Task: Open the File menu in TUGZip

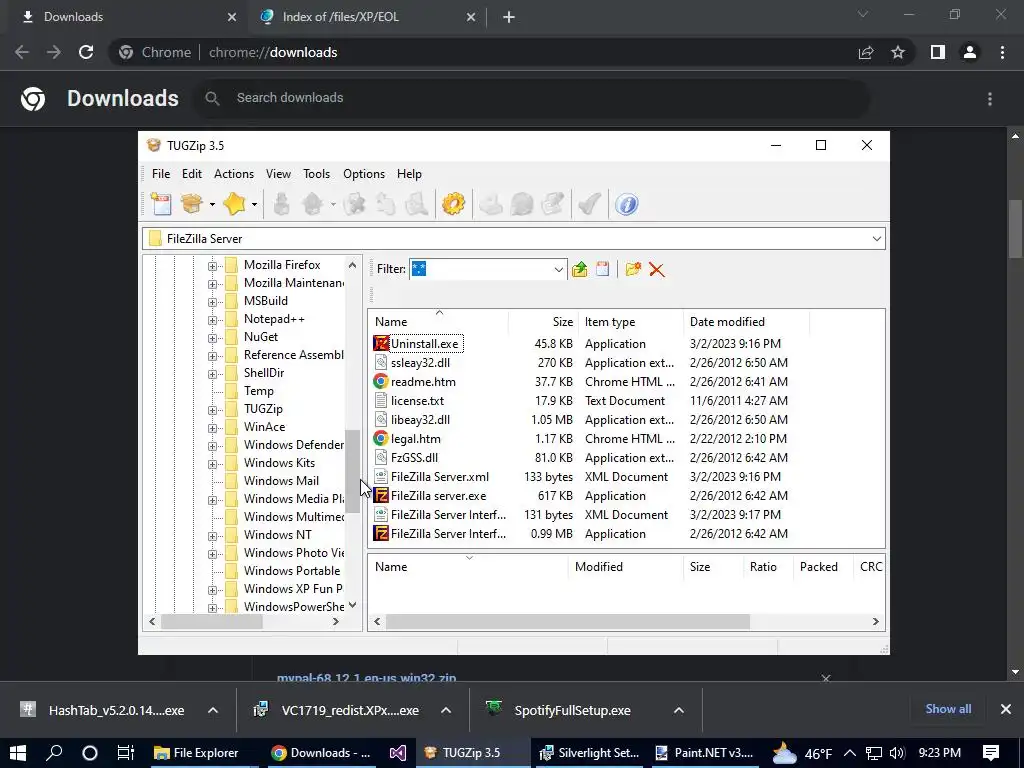Action: pos(161,174)
